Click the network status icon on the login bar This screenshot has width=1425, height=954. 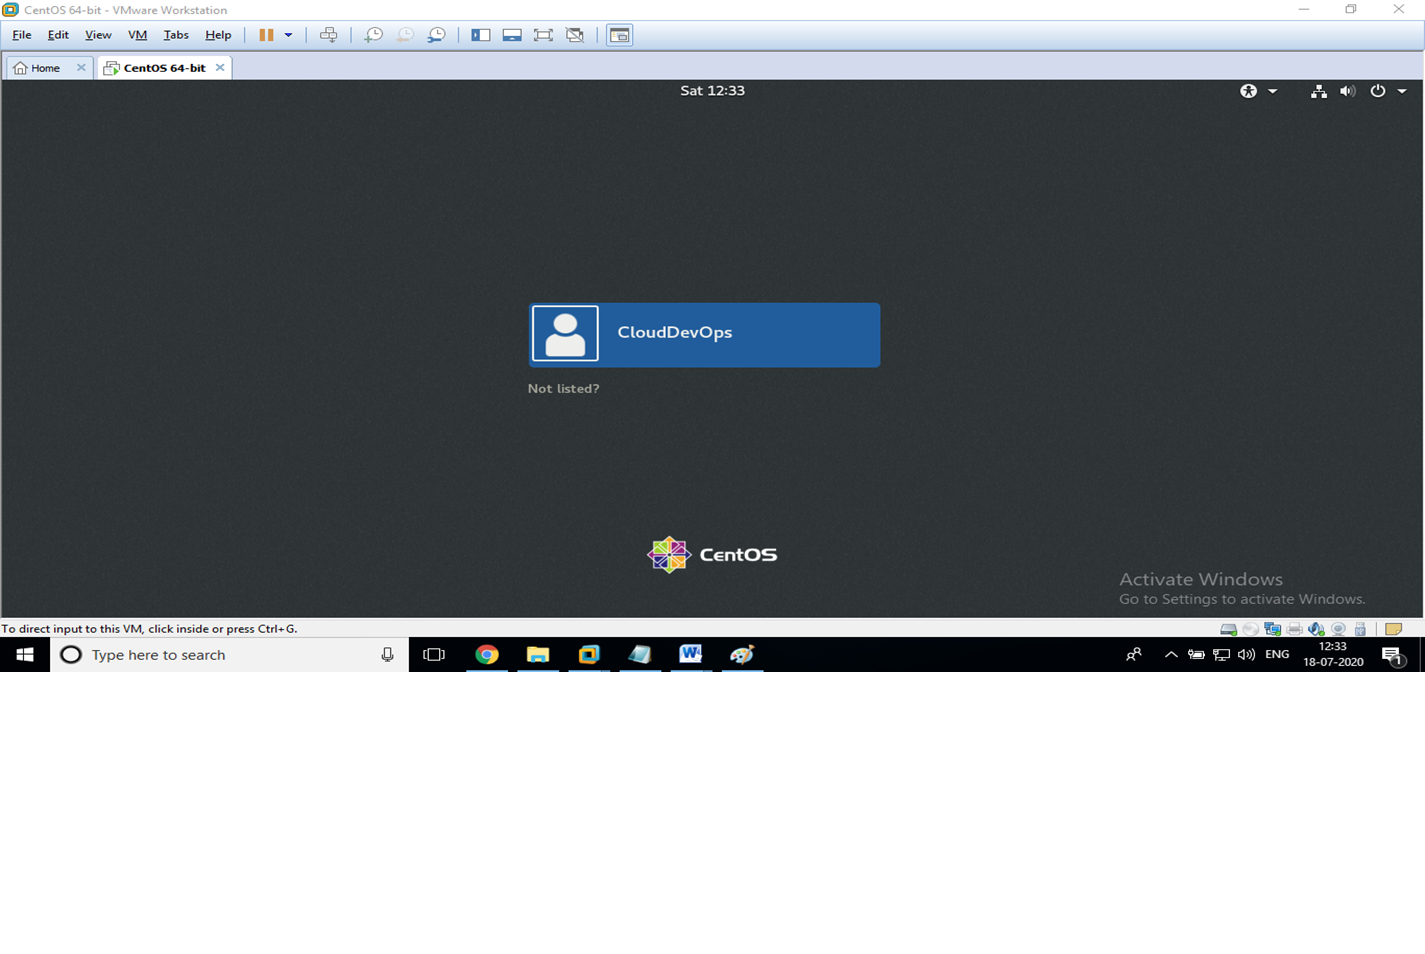pos(1318,91)
